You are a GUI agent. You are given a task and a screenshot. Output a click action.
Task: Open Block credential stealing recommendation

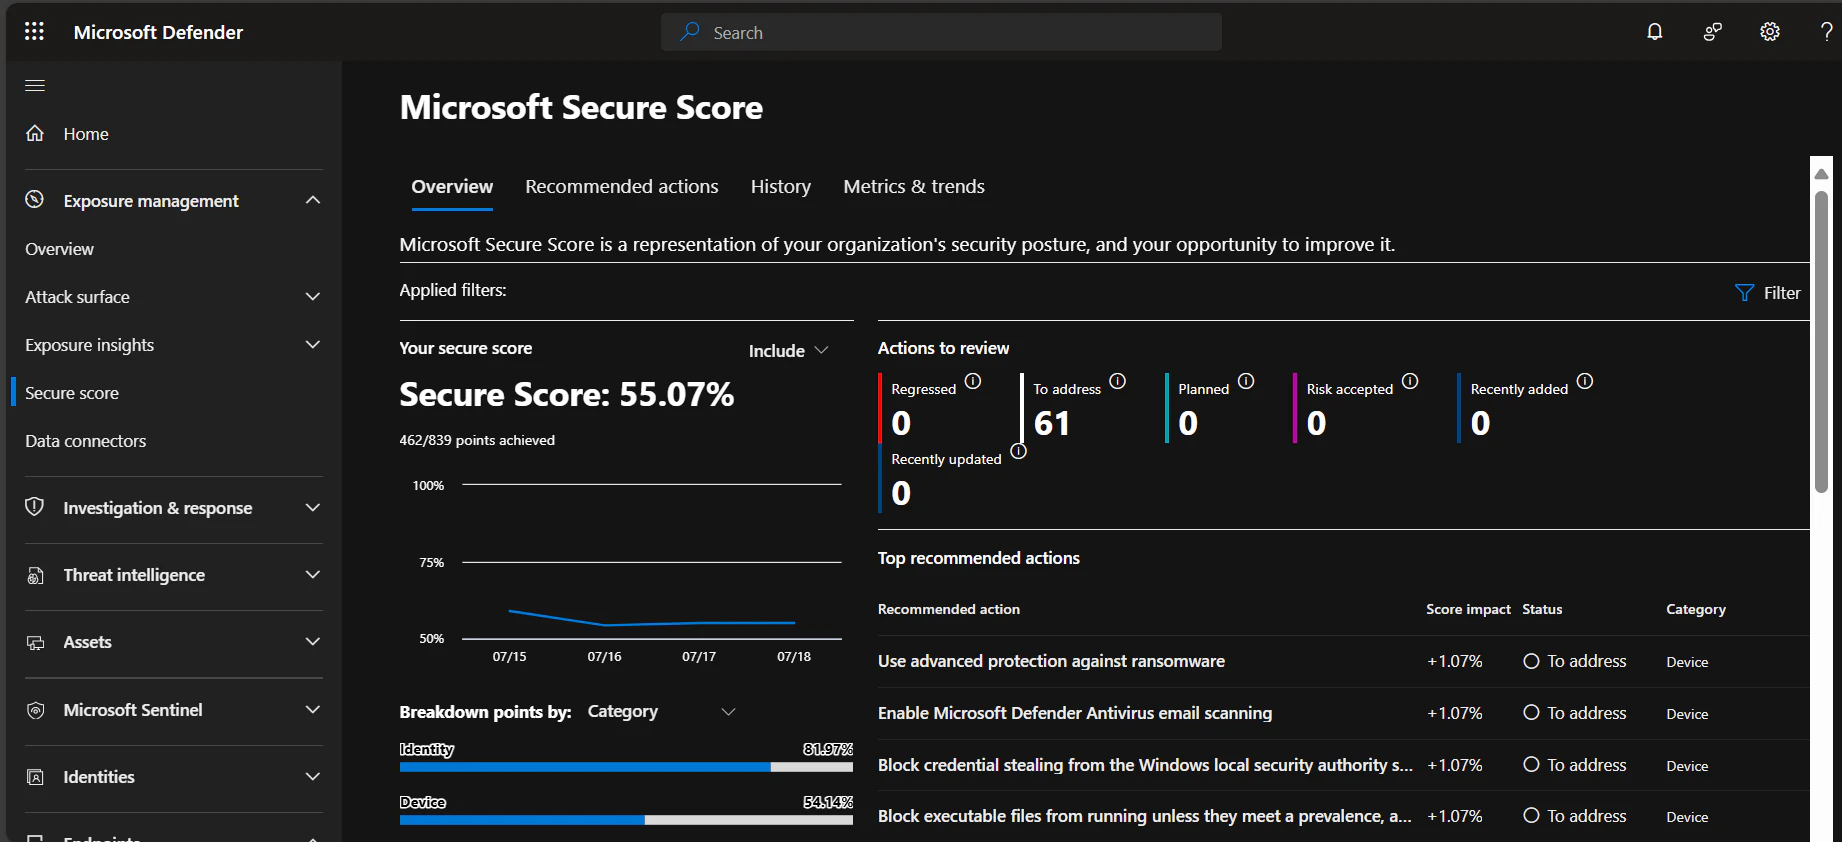click(x=1145, y=765)
